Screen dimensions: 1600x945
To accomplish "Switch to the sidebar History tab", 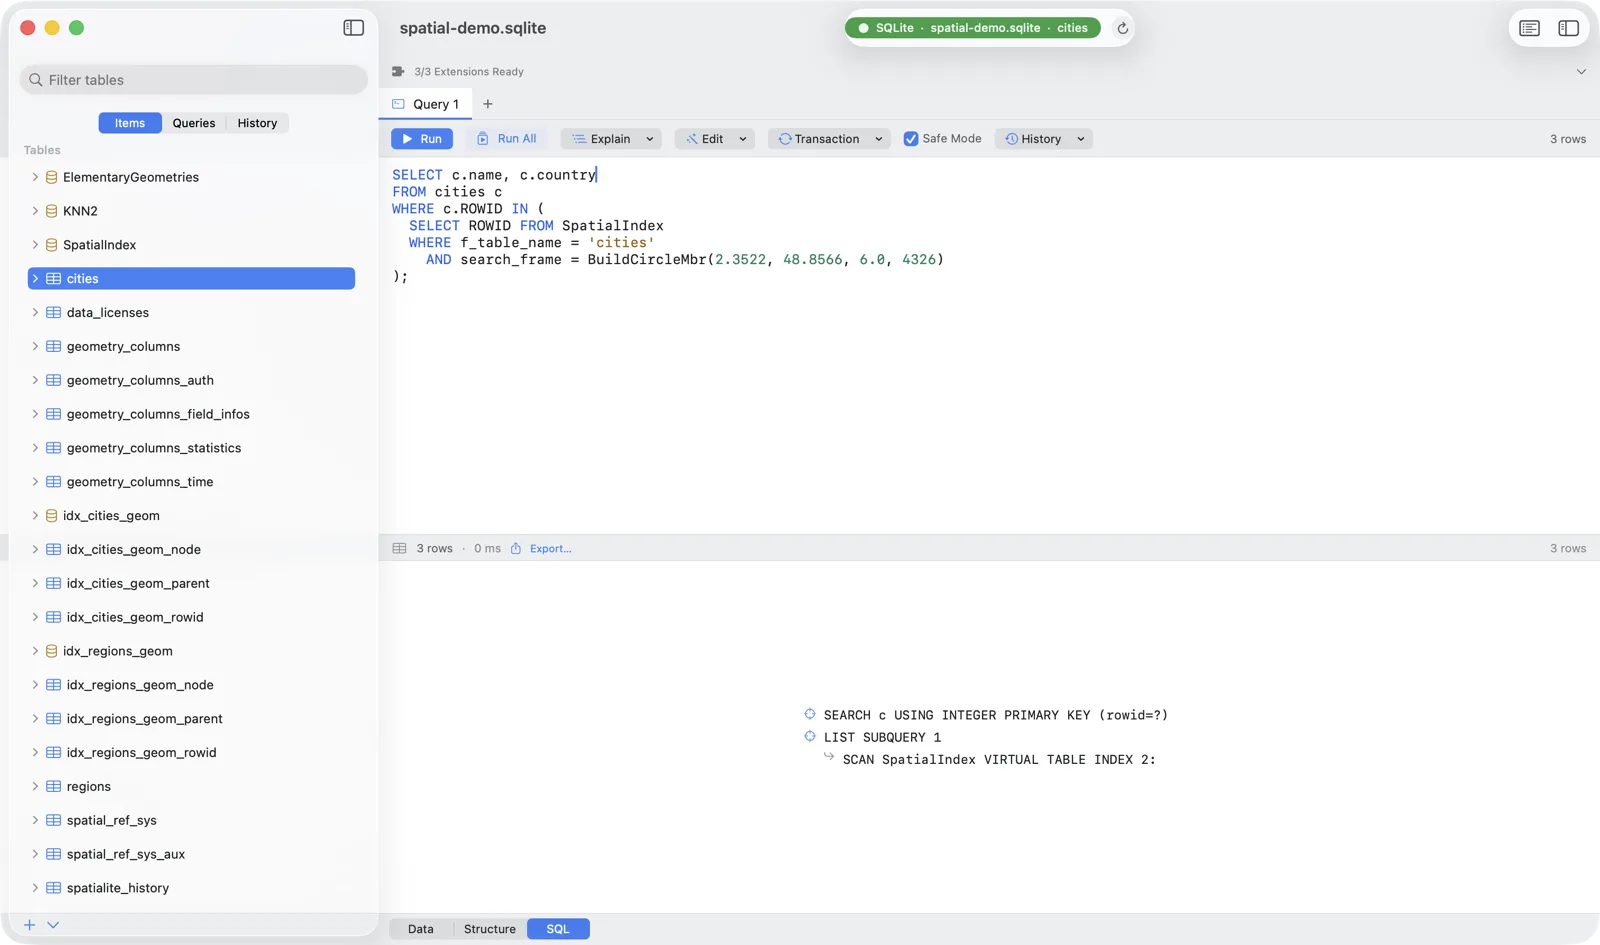I will (257, 123).
